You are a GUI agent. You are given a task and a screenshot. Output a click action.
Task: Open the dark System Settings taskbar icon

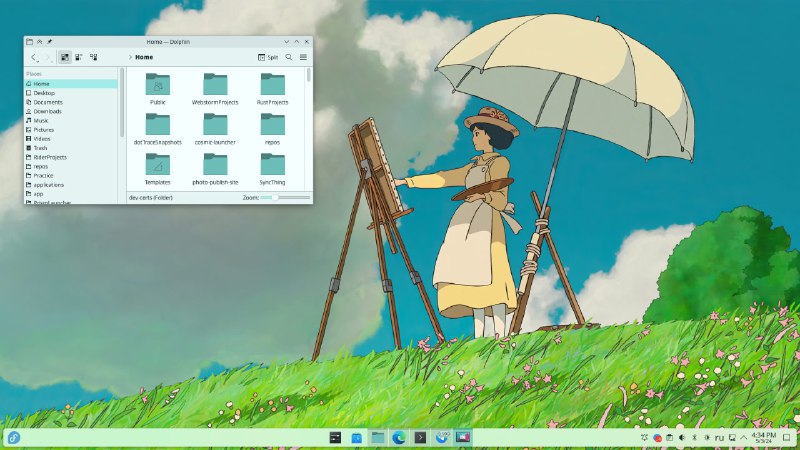click(335, 437)
